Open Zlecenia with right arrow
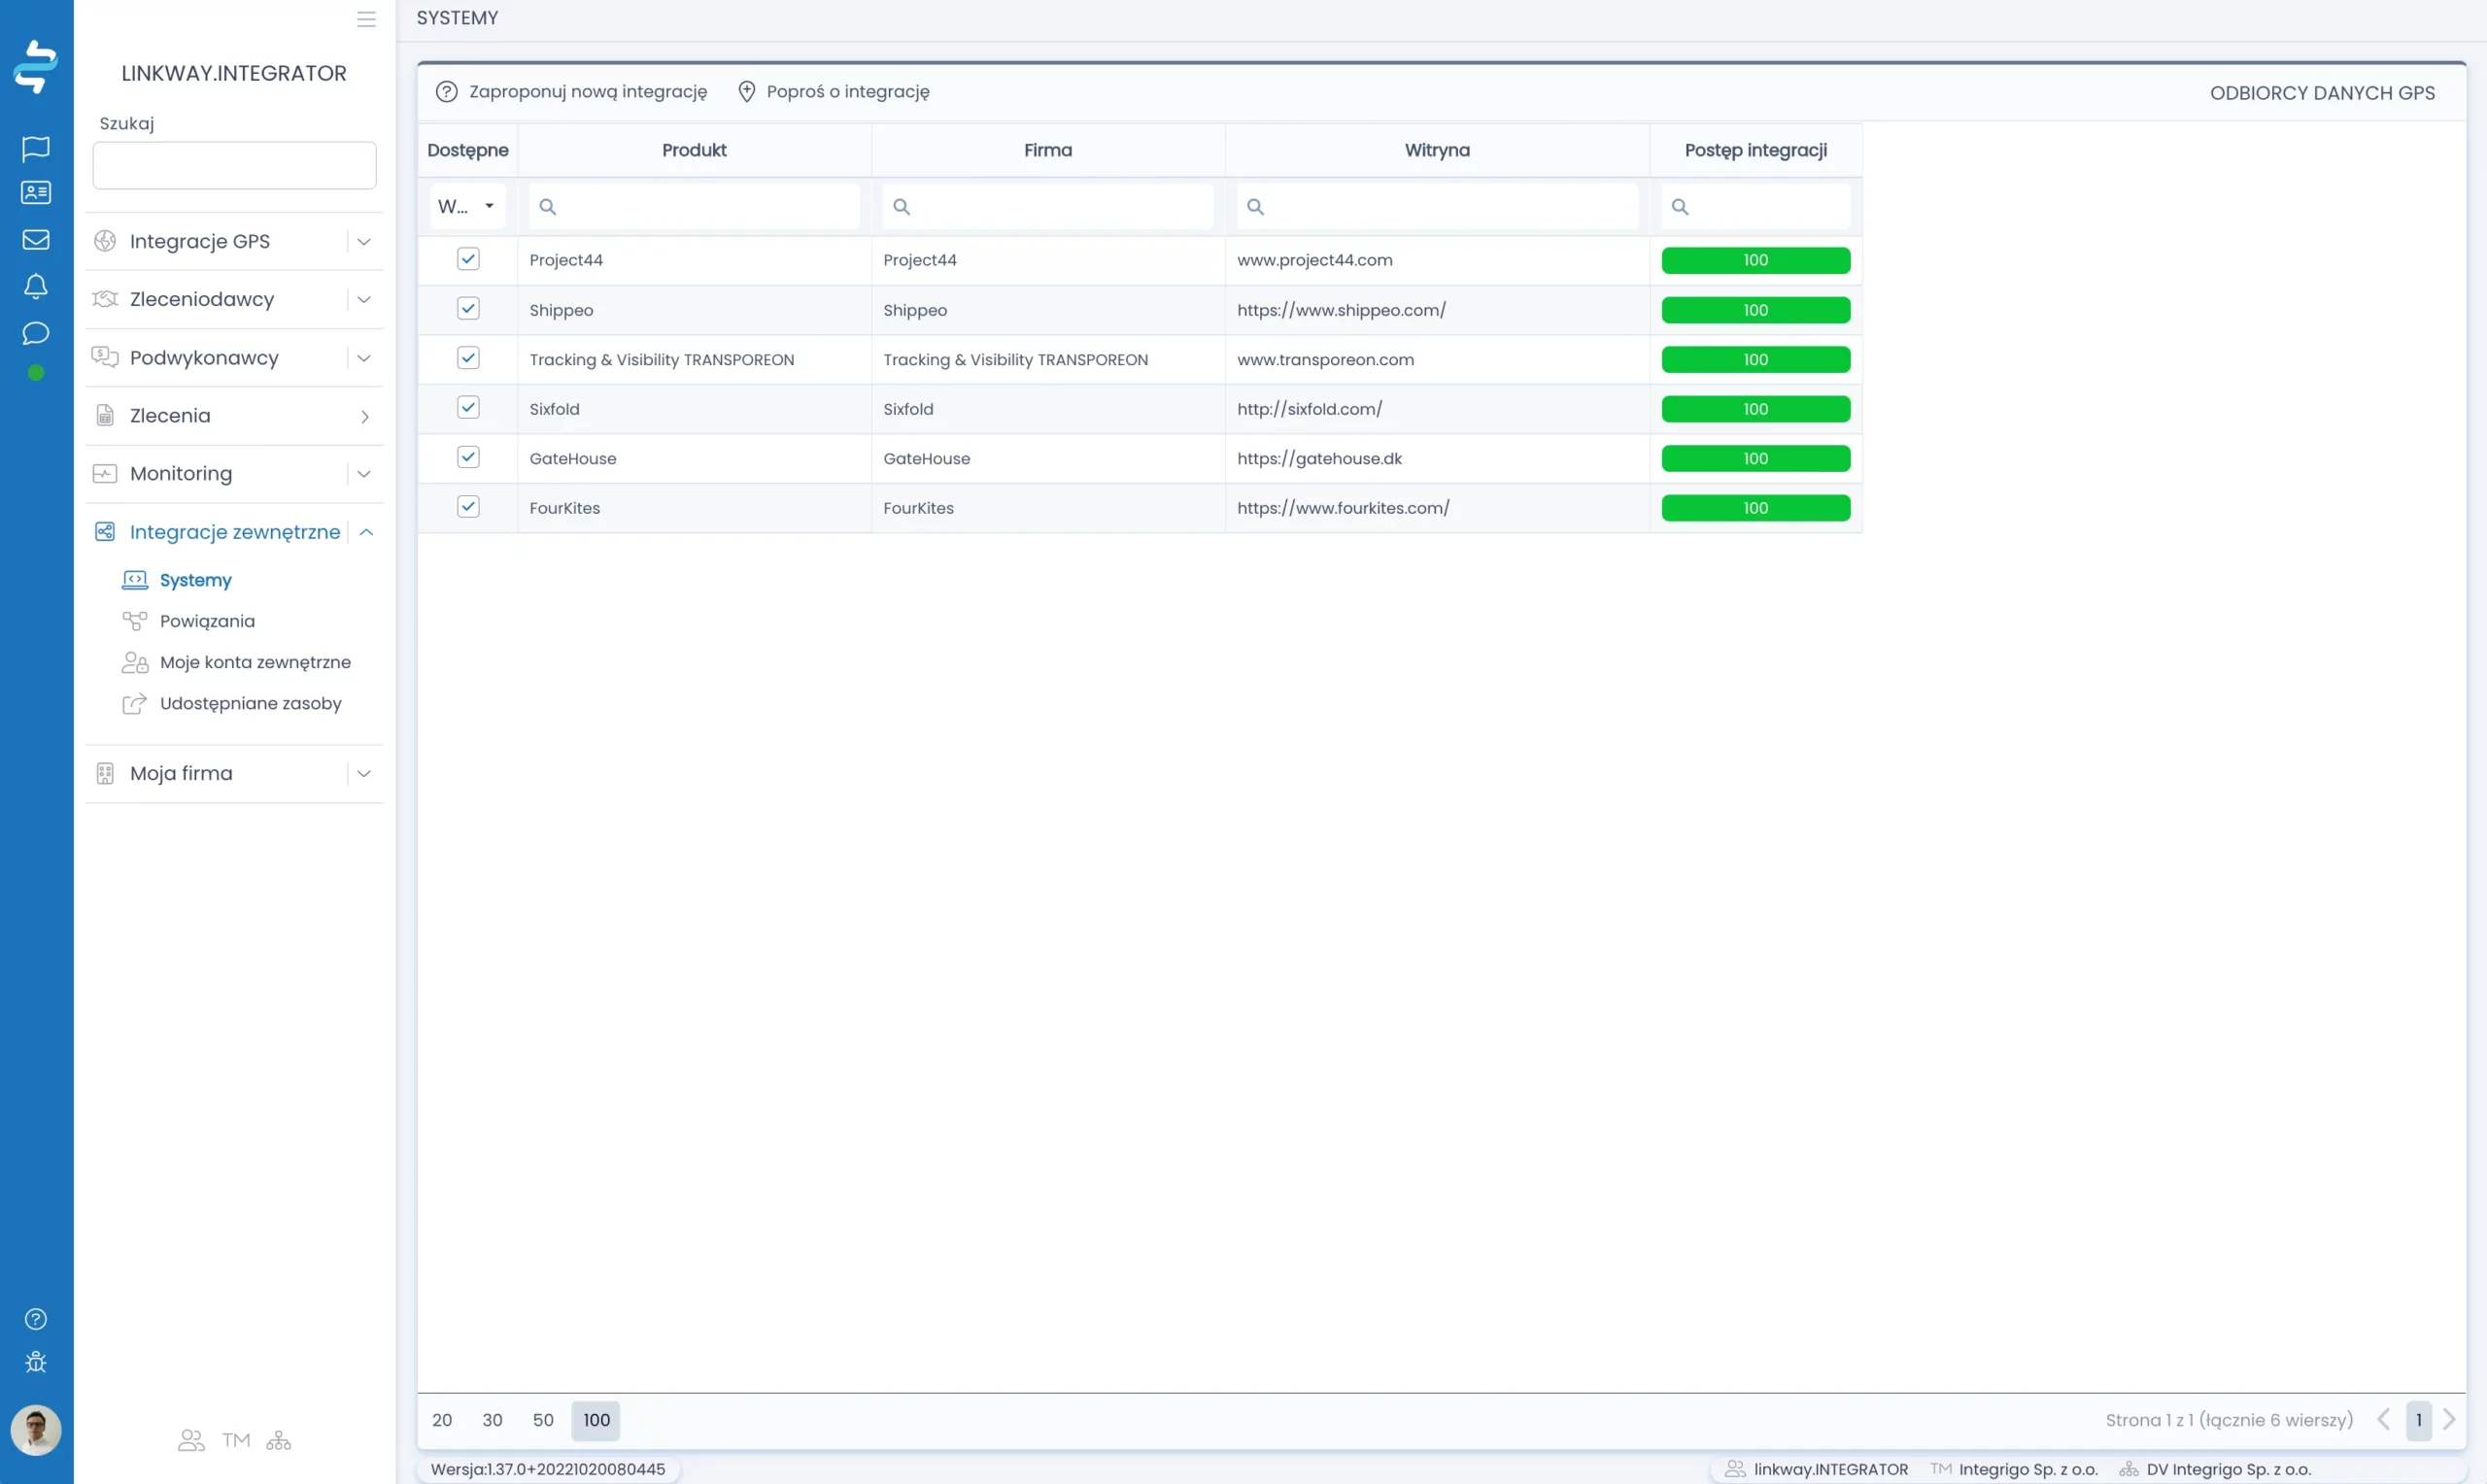2487x1484 pixels. [x=365, y=416]
